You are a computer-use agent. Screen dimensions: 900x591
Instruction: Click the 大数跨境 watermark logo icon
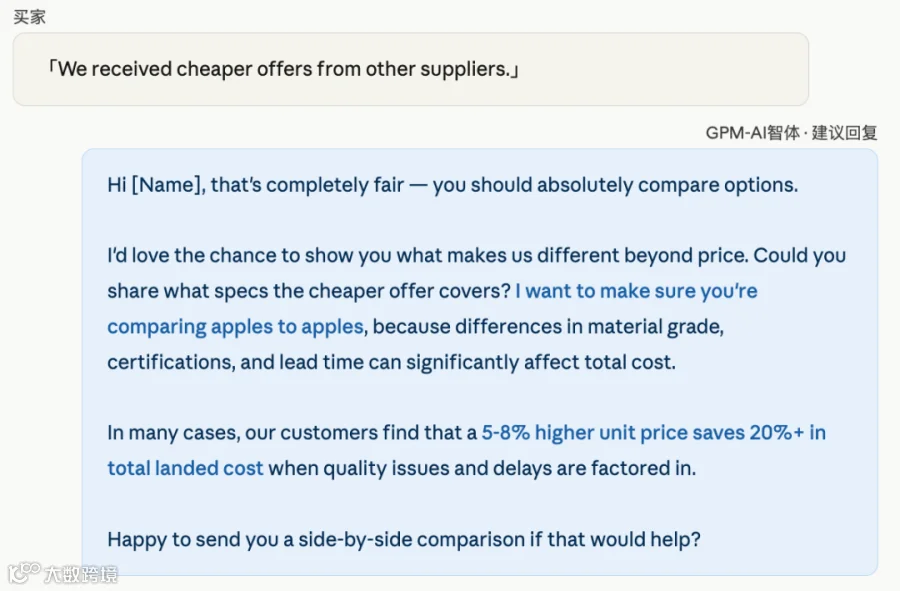24,573
